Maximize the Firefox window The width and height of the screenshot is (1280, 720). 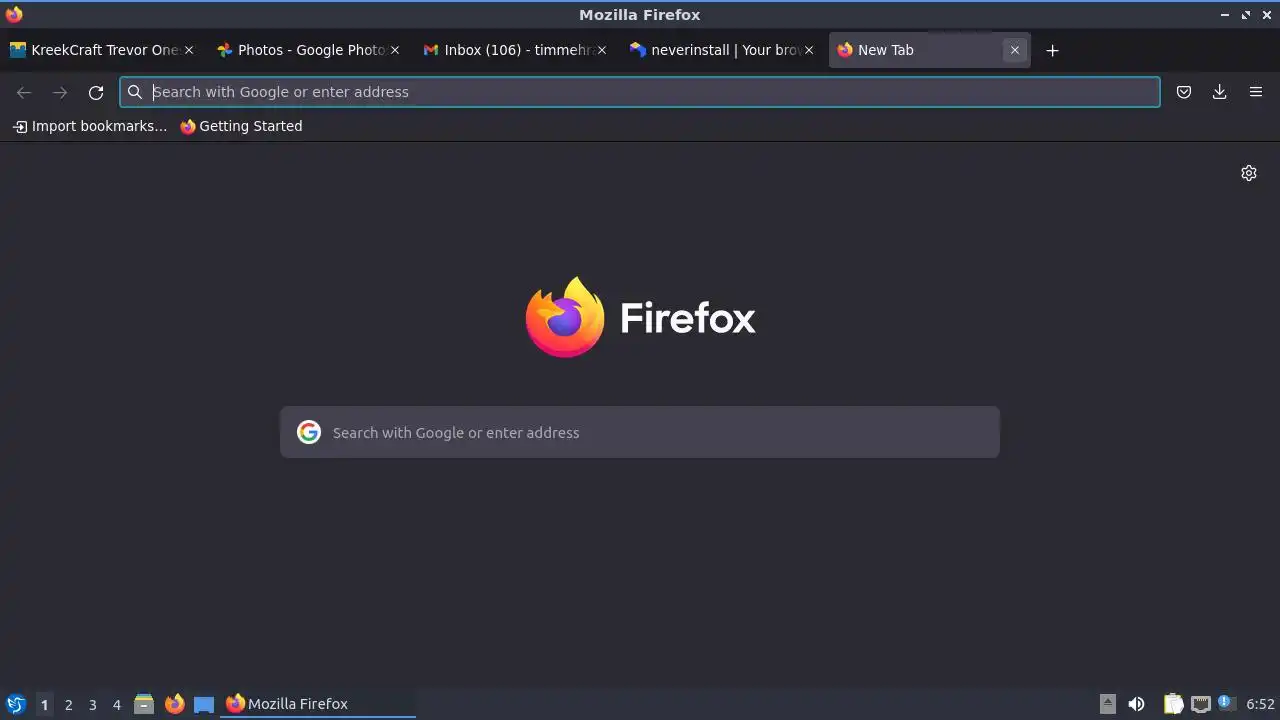[1246, 14]
